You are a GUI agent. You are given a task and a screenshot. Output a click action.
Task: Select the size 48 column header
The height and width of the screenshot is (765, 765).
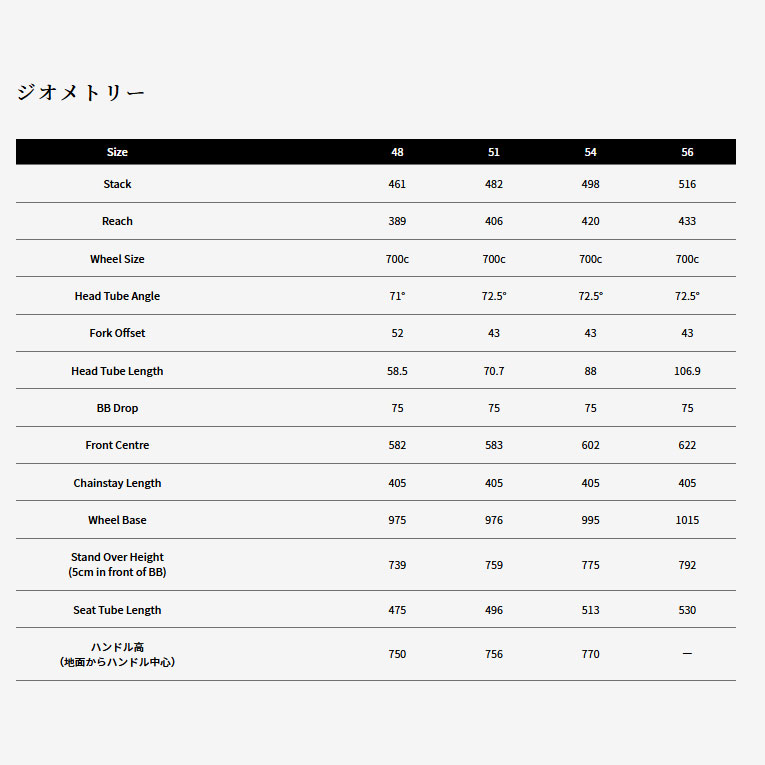coord(397,152)
